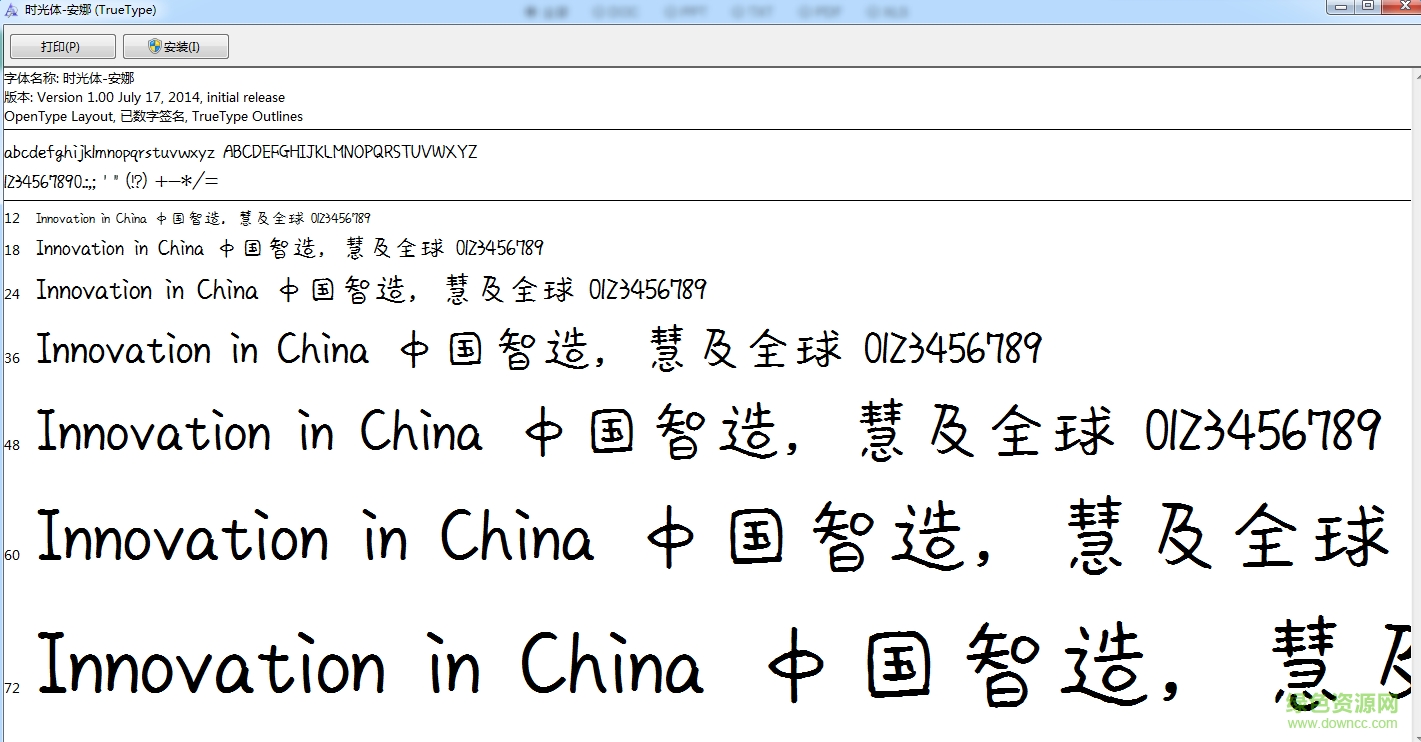Click the 48-point "Innovation in China" sample line
This screenshot has height=742, width=1421.
point(709,432)
